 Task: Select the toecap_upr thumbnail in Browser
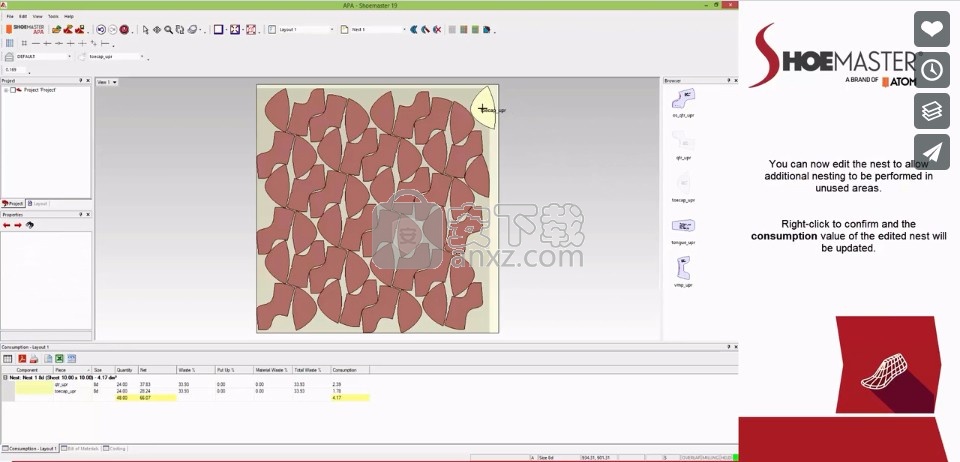pos(683,184)
